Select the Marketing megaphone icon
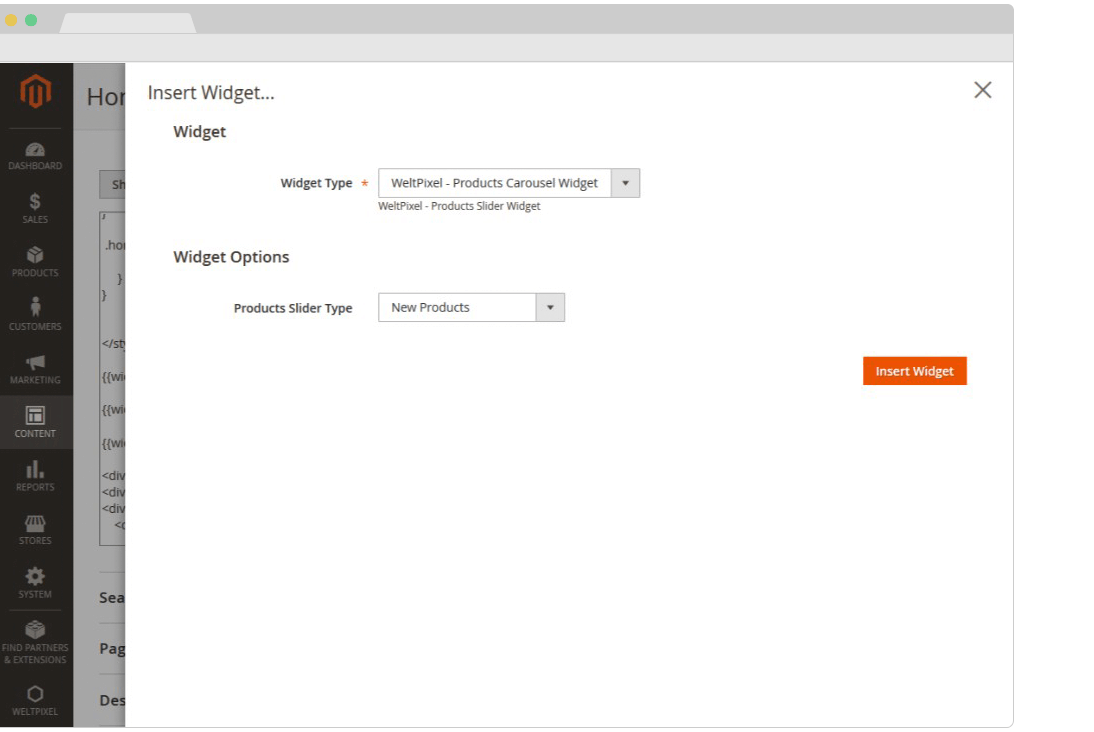This screenshot has width=1094, height=732. coord(35,369)
